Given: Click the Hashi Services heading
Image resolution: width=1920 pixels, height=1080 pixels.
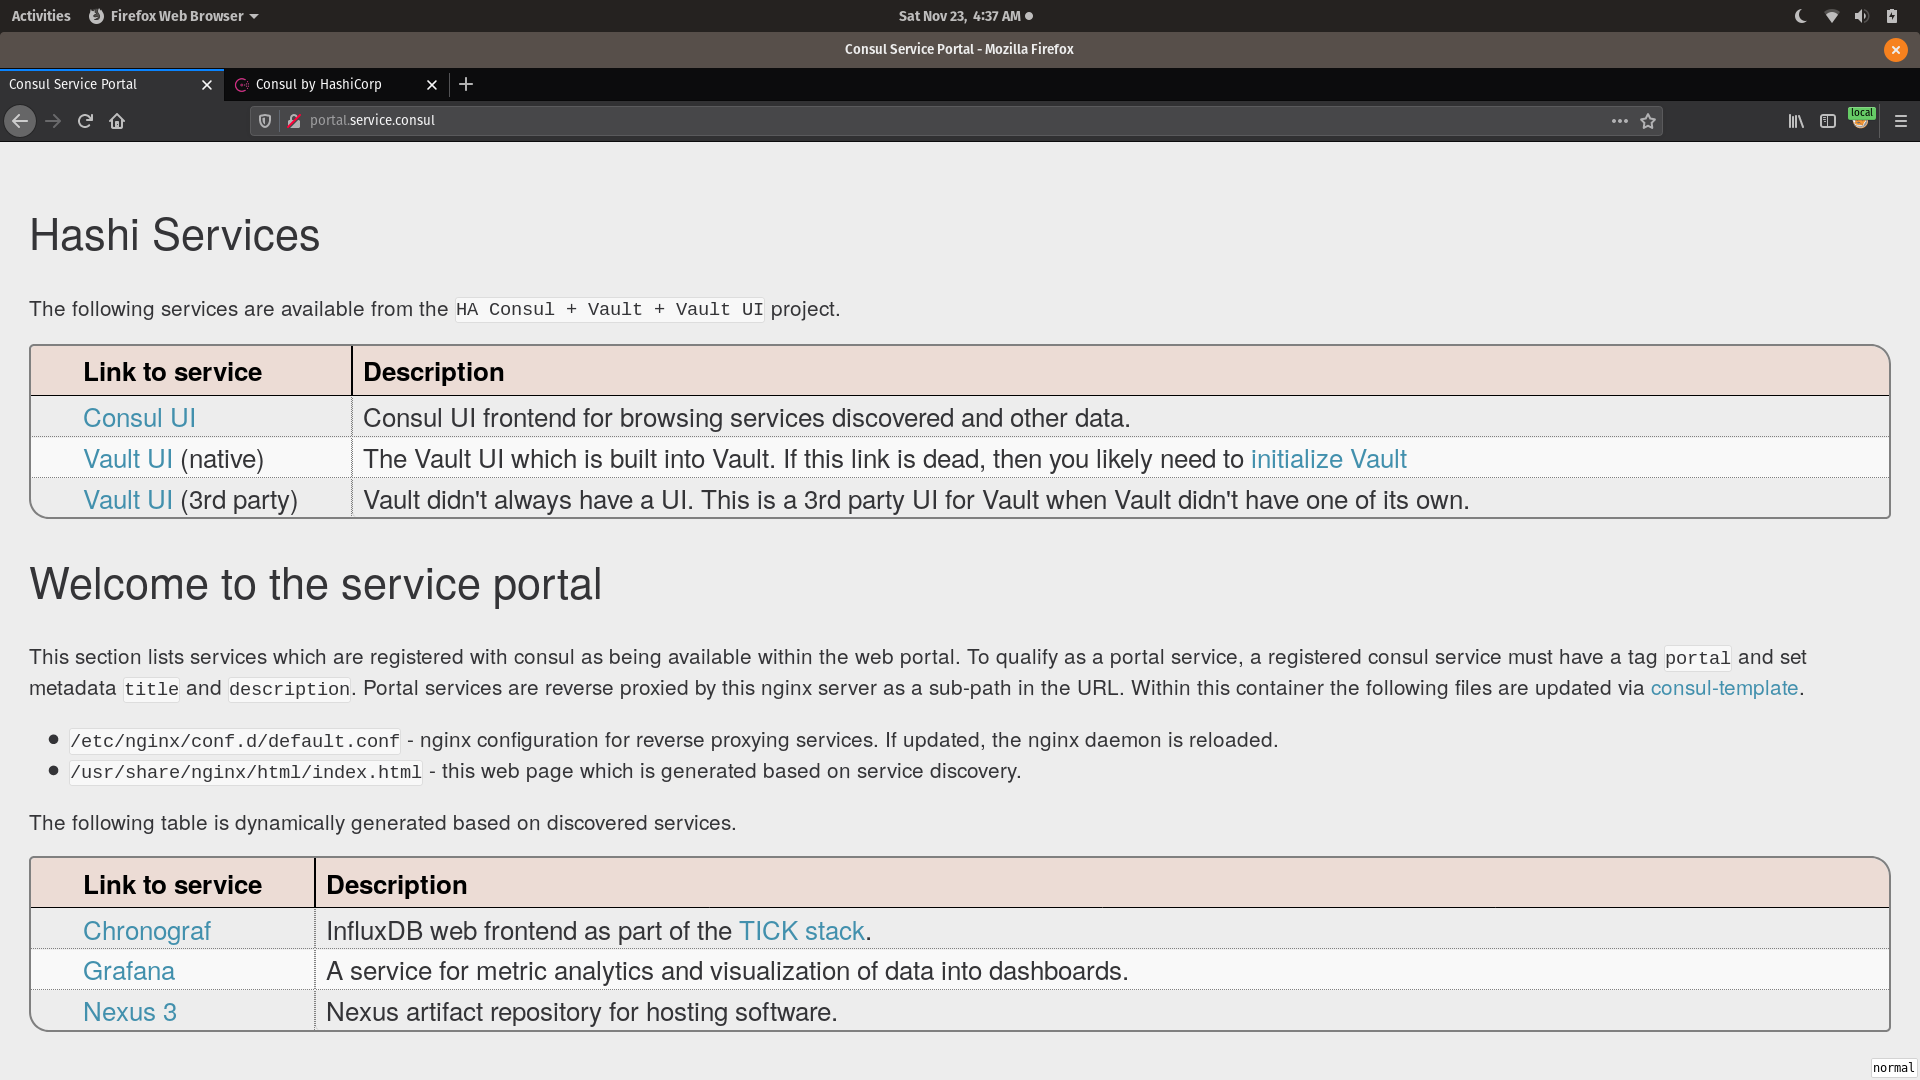Looking at the screenshot, I should [x=175, y=236].
